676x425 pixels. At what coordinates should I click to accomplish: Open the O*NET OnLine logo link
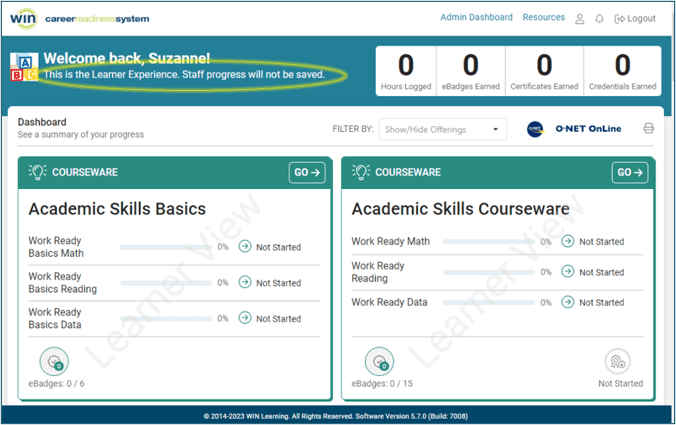click(573, 129)
